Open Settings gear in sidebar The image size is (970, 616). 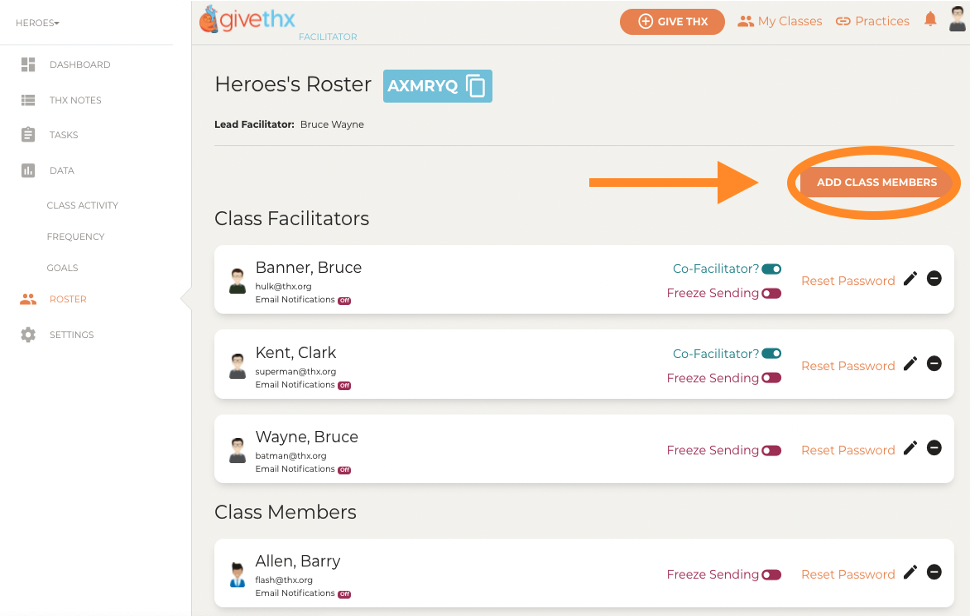(28, 335)
